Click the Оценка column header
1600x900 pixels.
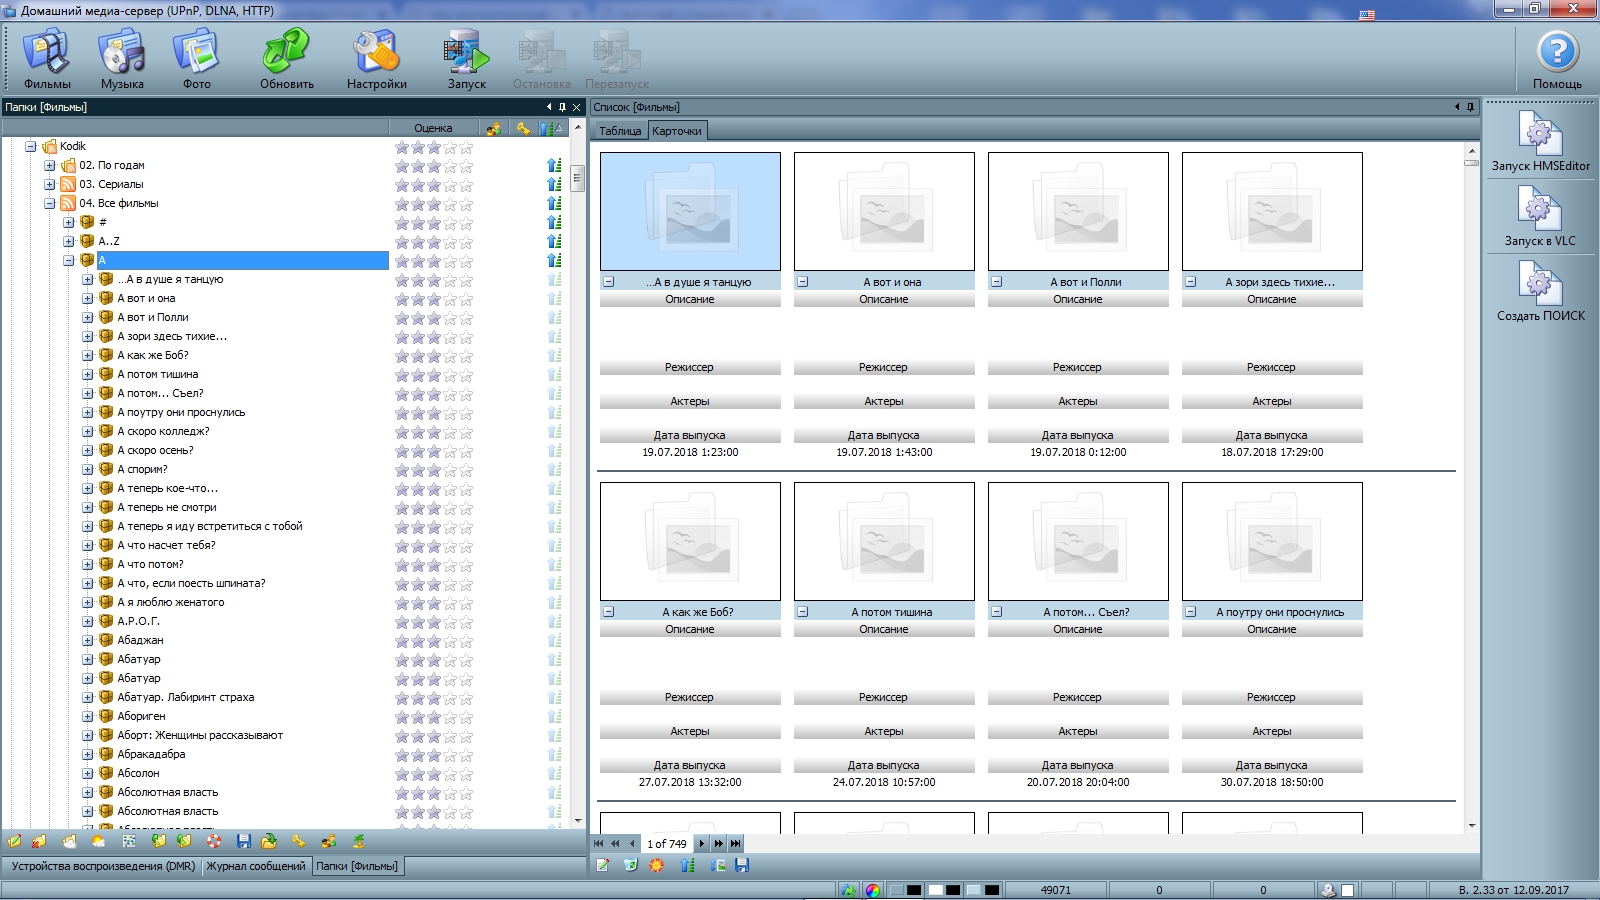pos(432,128)
